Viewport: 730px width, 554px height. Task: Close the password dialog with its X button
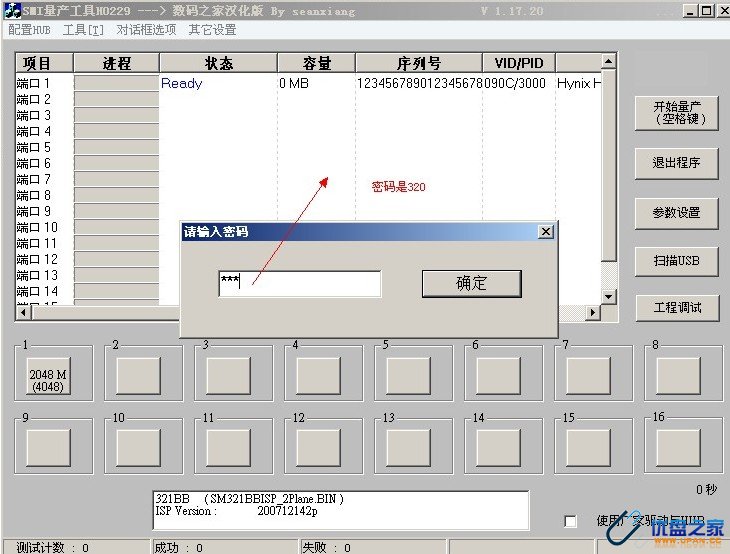pos(545,232)
